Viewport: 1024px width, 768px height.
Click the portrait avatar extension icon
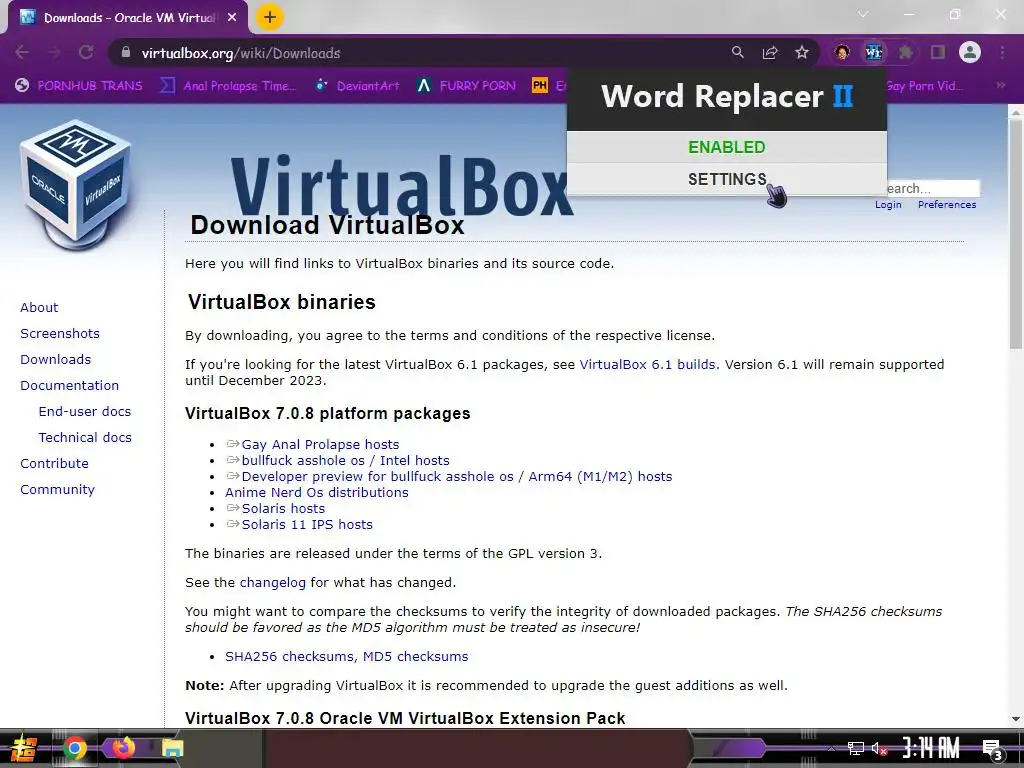click(x=842, y=52)
